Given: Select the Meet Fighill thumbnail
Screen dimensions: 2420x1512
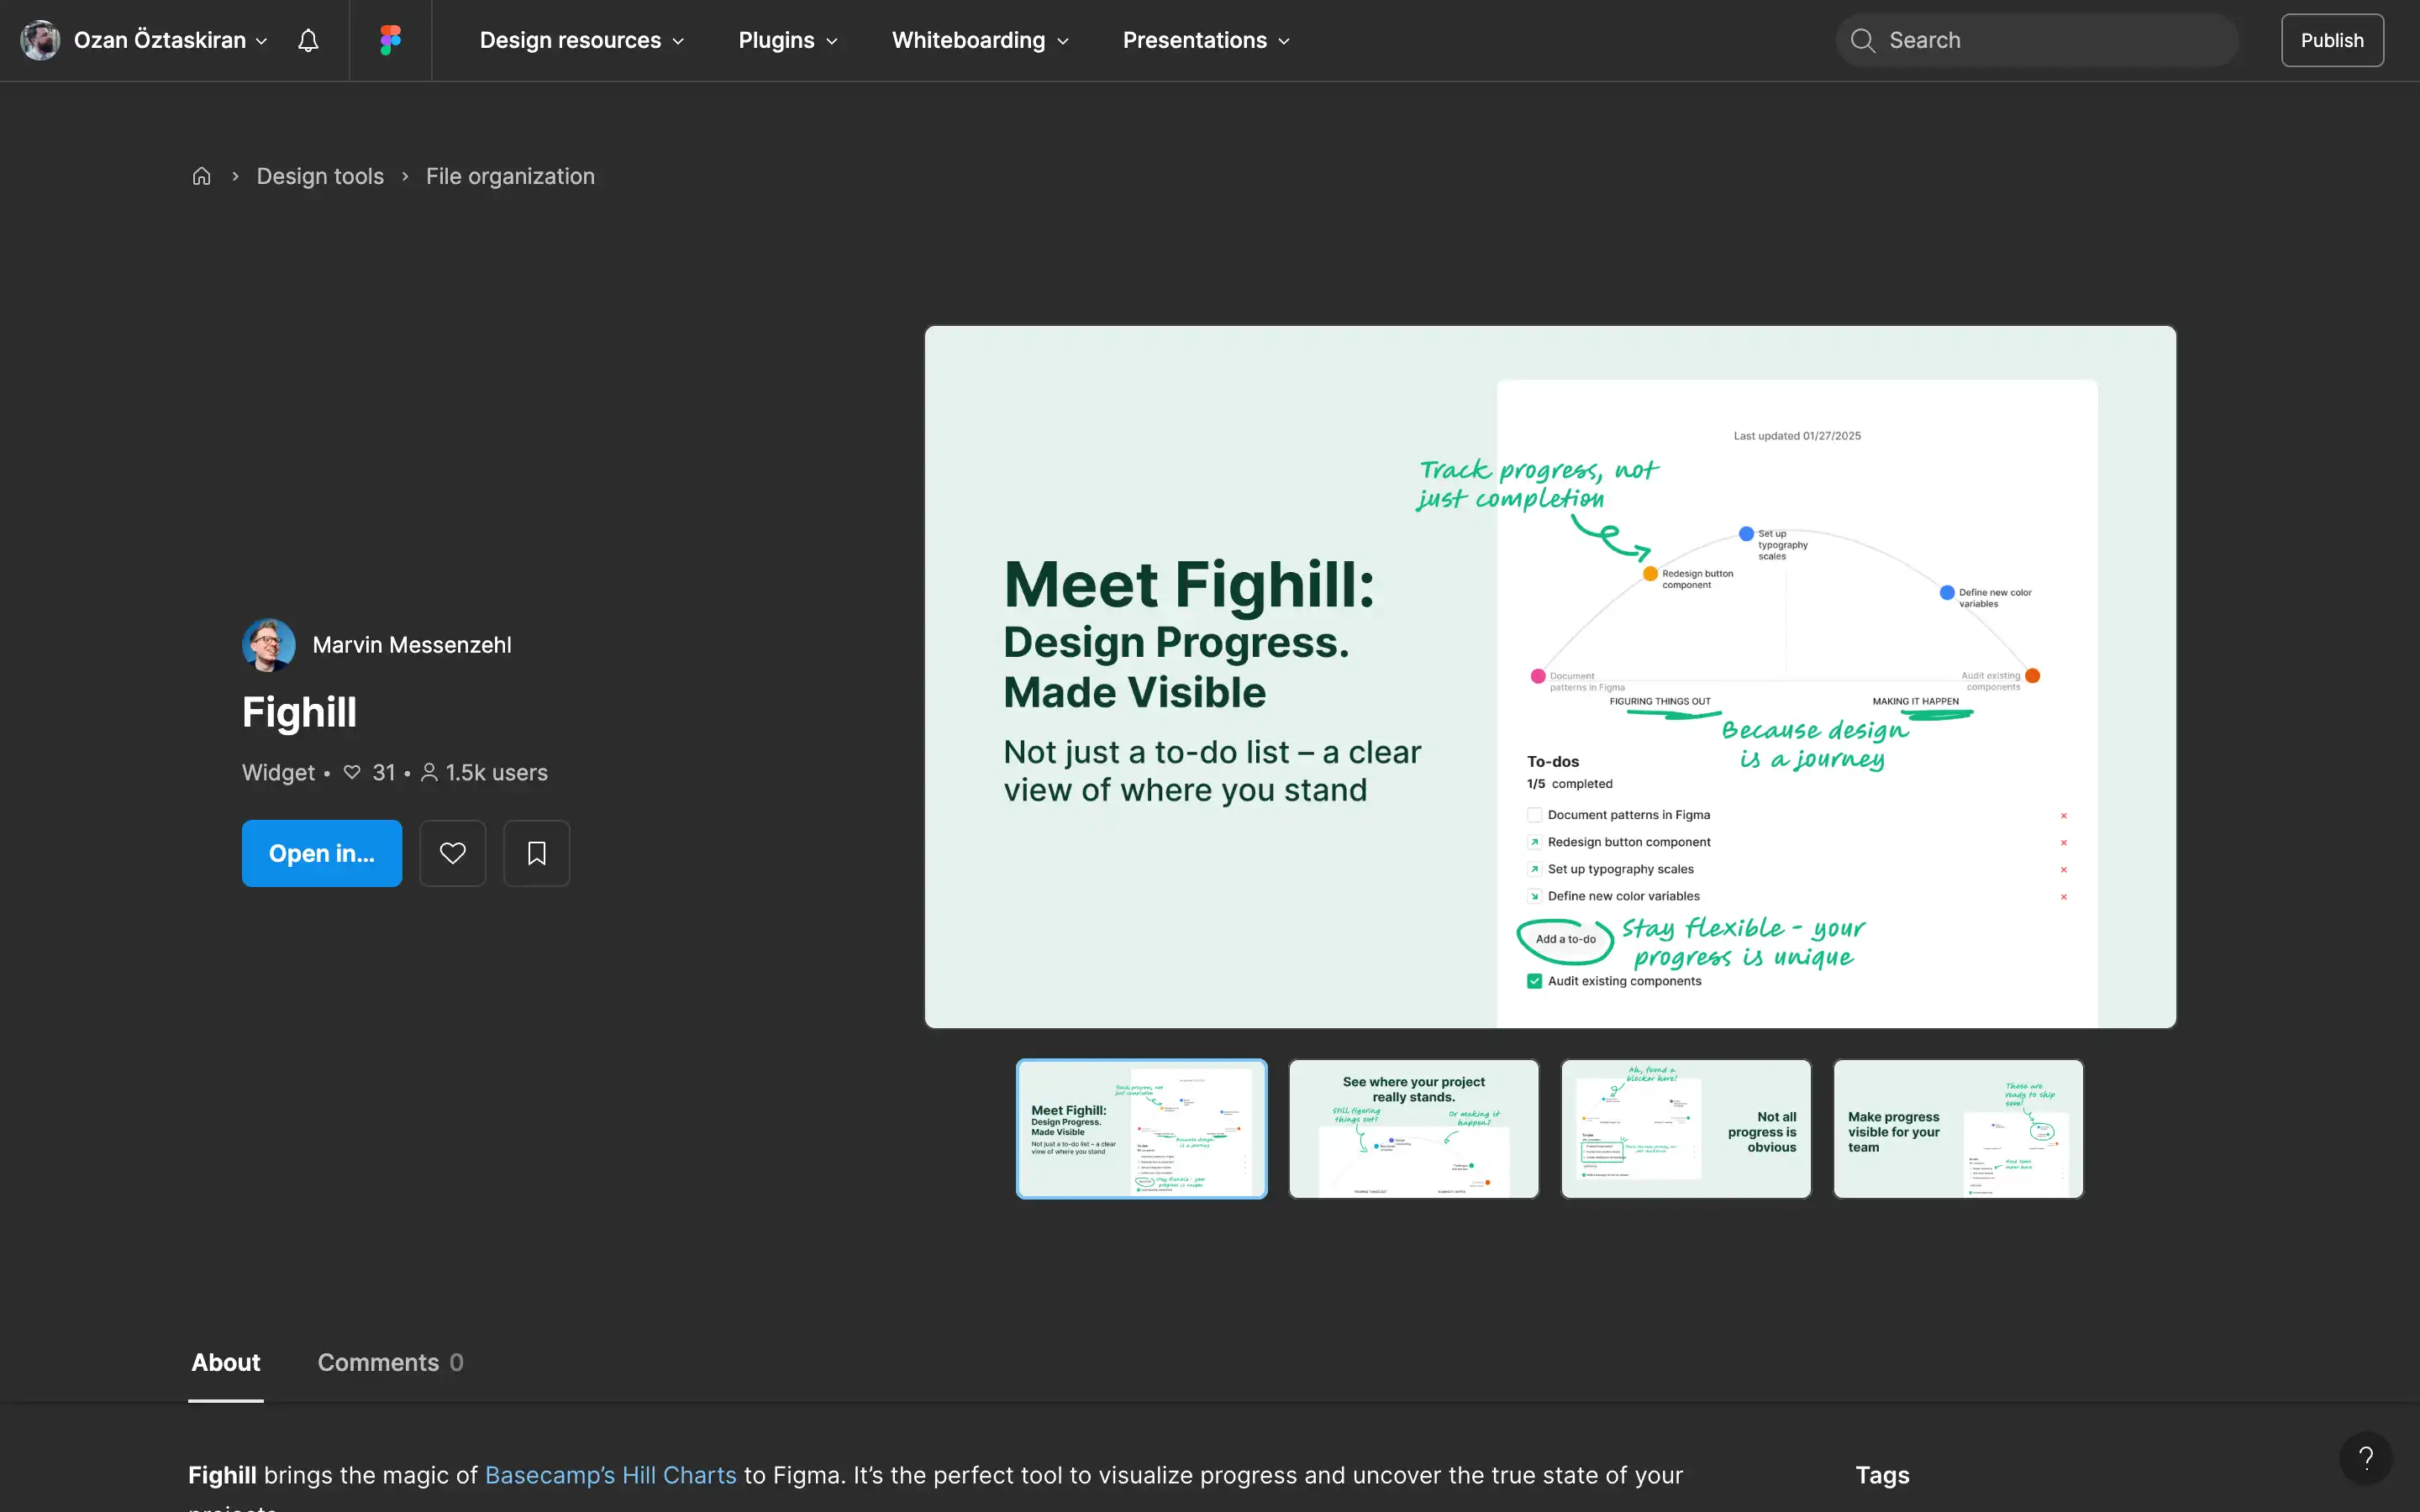Looking at the screenshot, I should 1141,1129.
